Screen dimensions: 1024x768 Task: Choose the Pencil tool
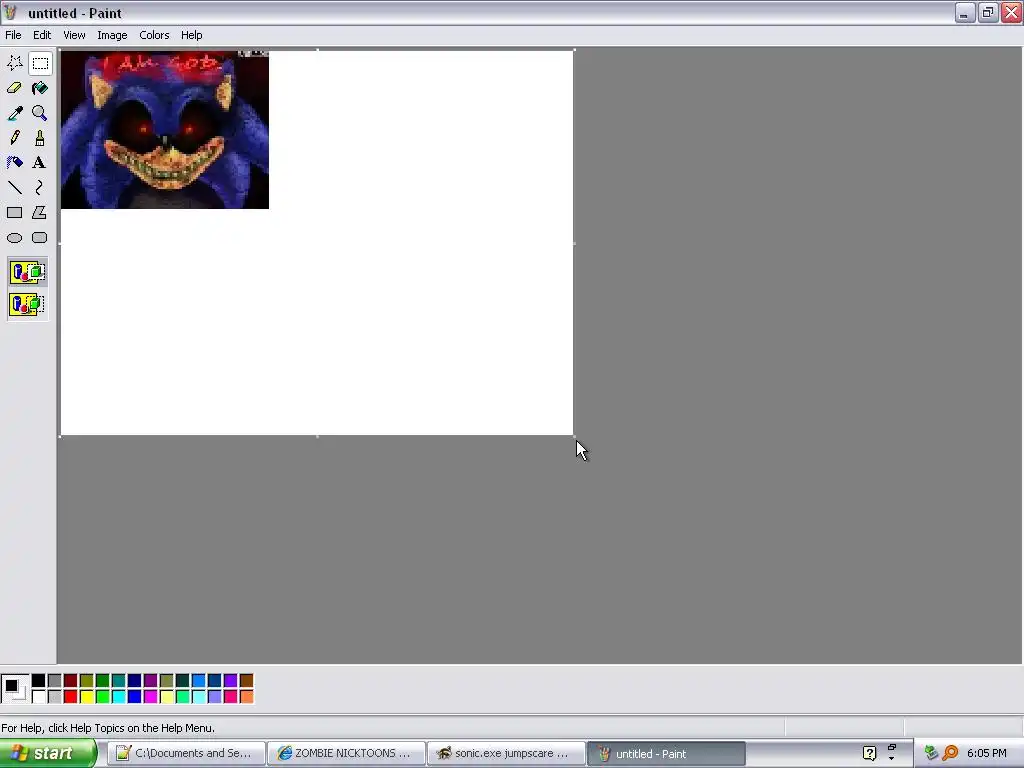coord(14,138)
